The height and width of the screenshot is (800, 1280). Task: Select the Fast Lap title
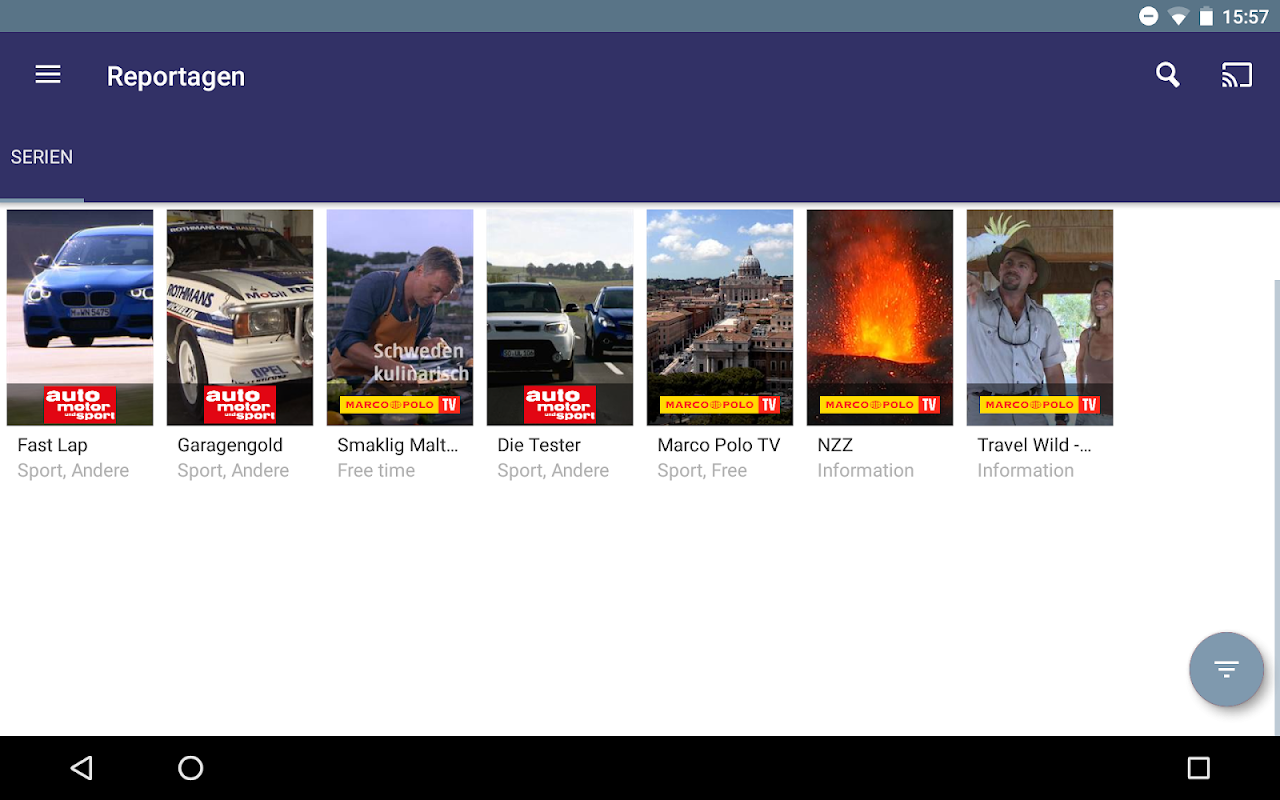tap(52, 445)
